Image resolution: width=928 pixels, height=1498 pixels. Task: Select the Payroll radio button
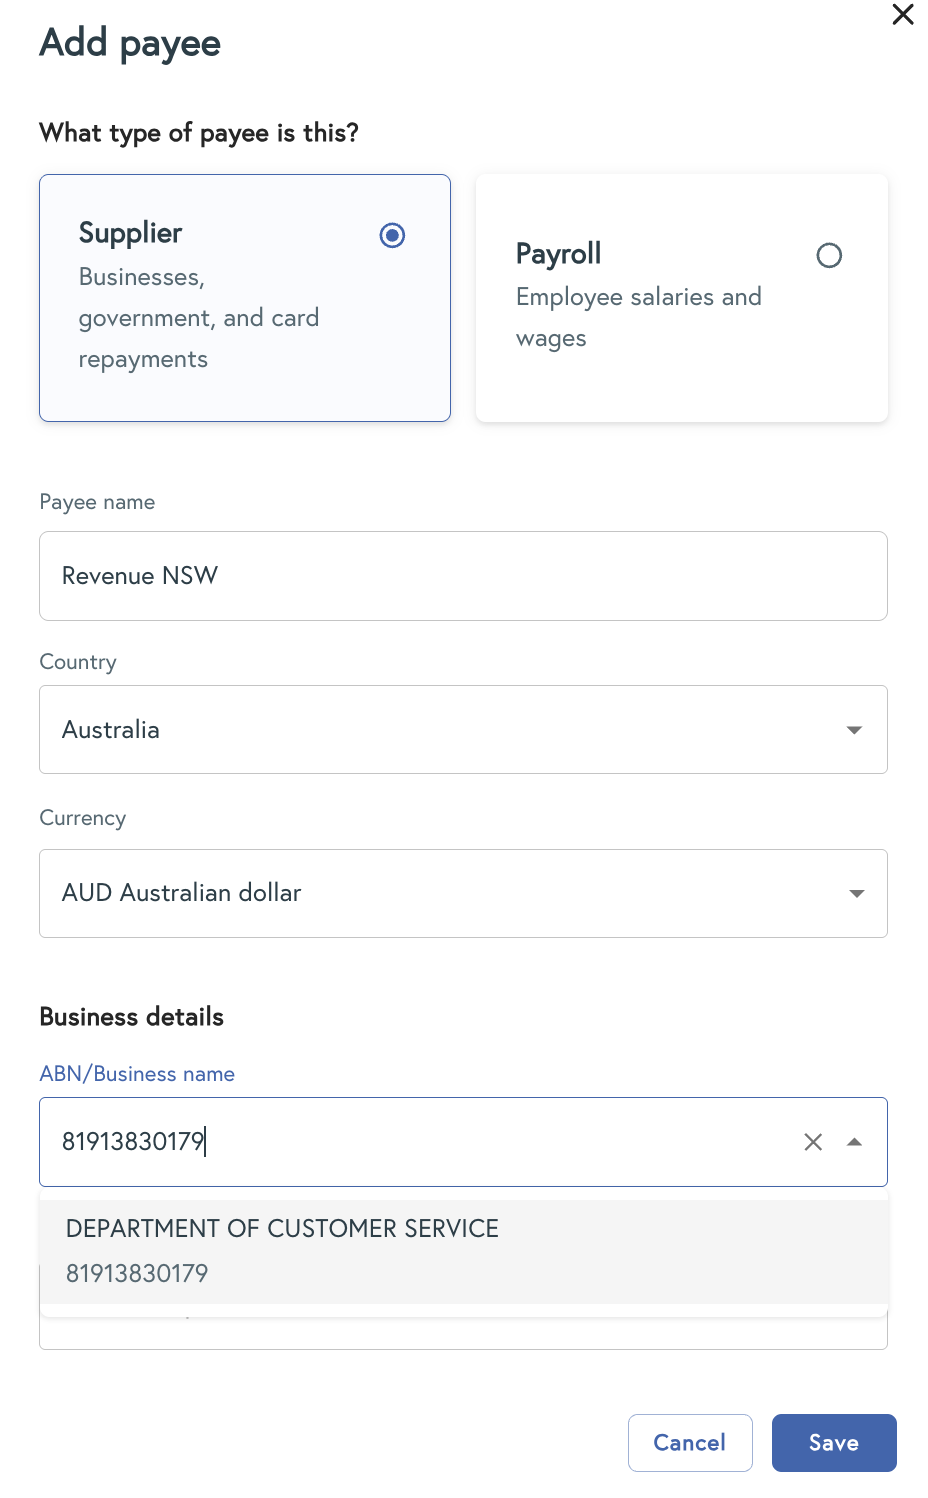829,256
